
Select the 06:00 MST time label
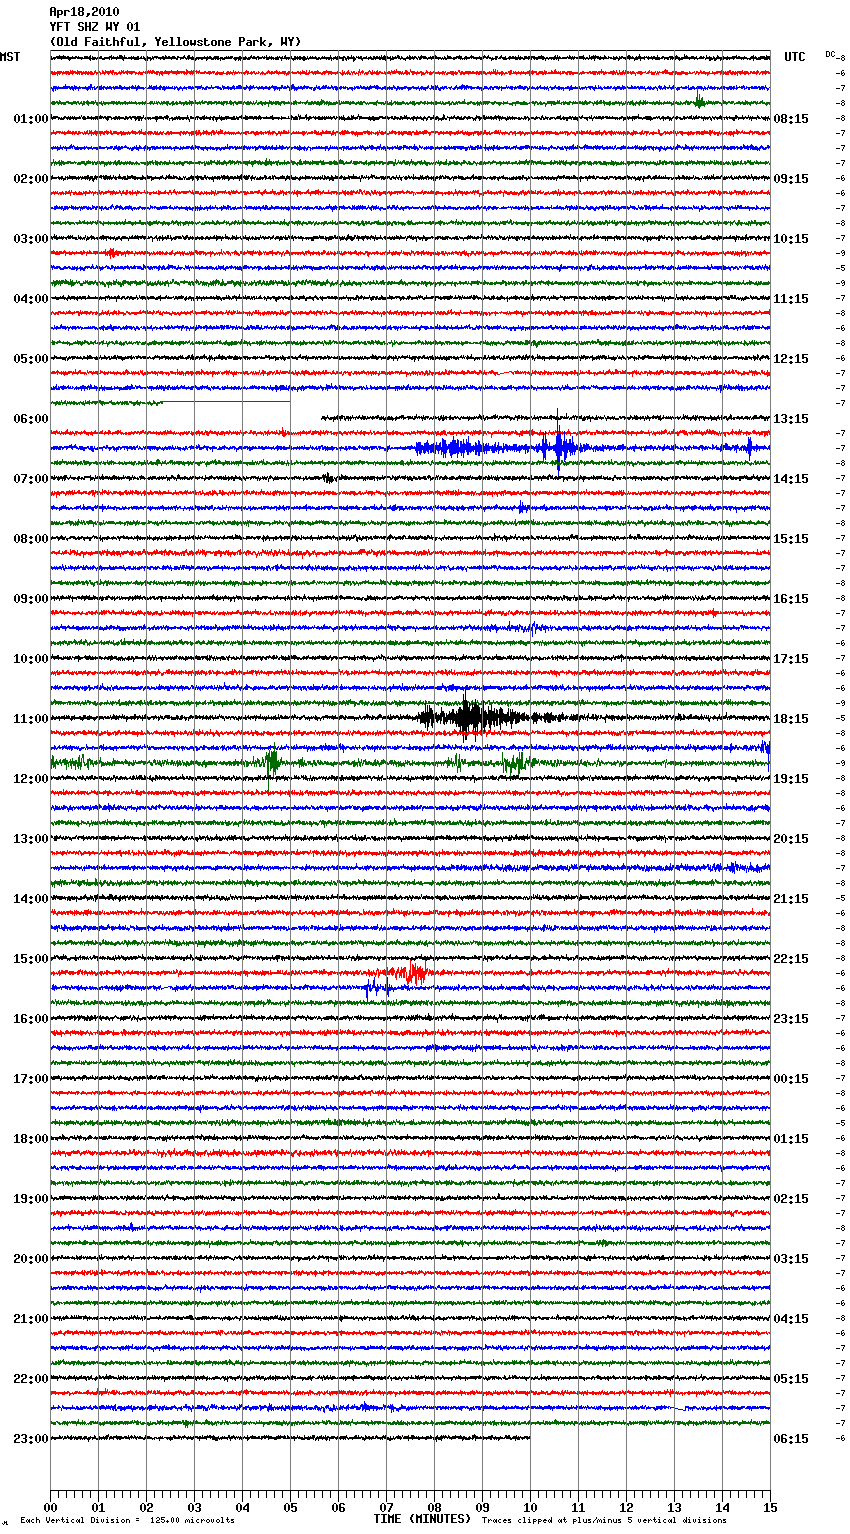[x=30, y=419]
